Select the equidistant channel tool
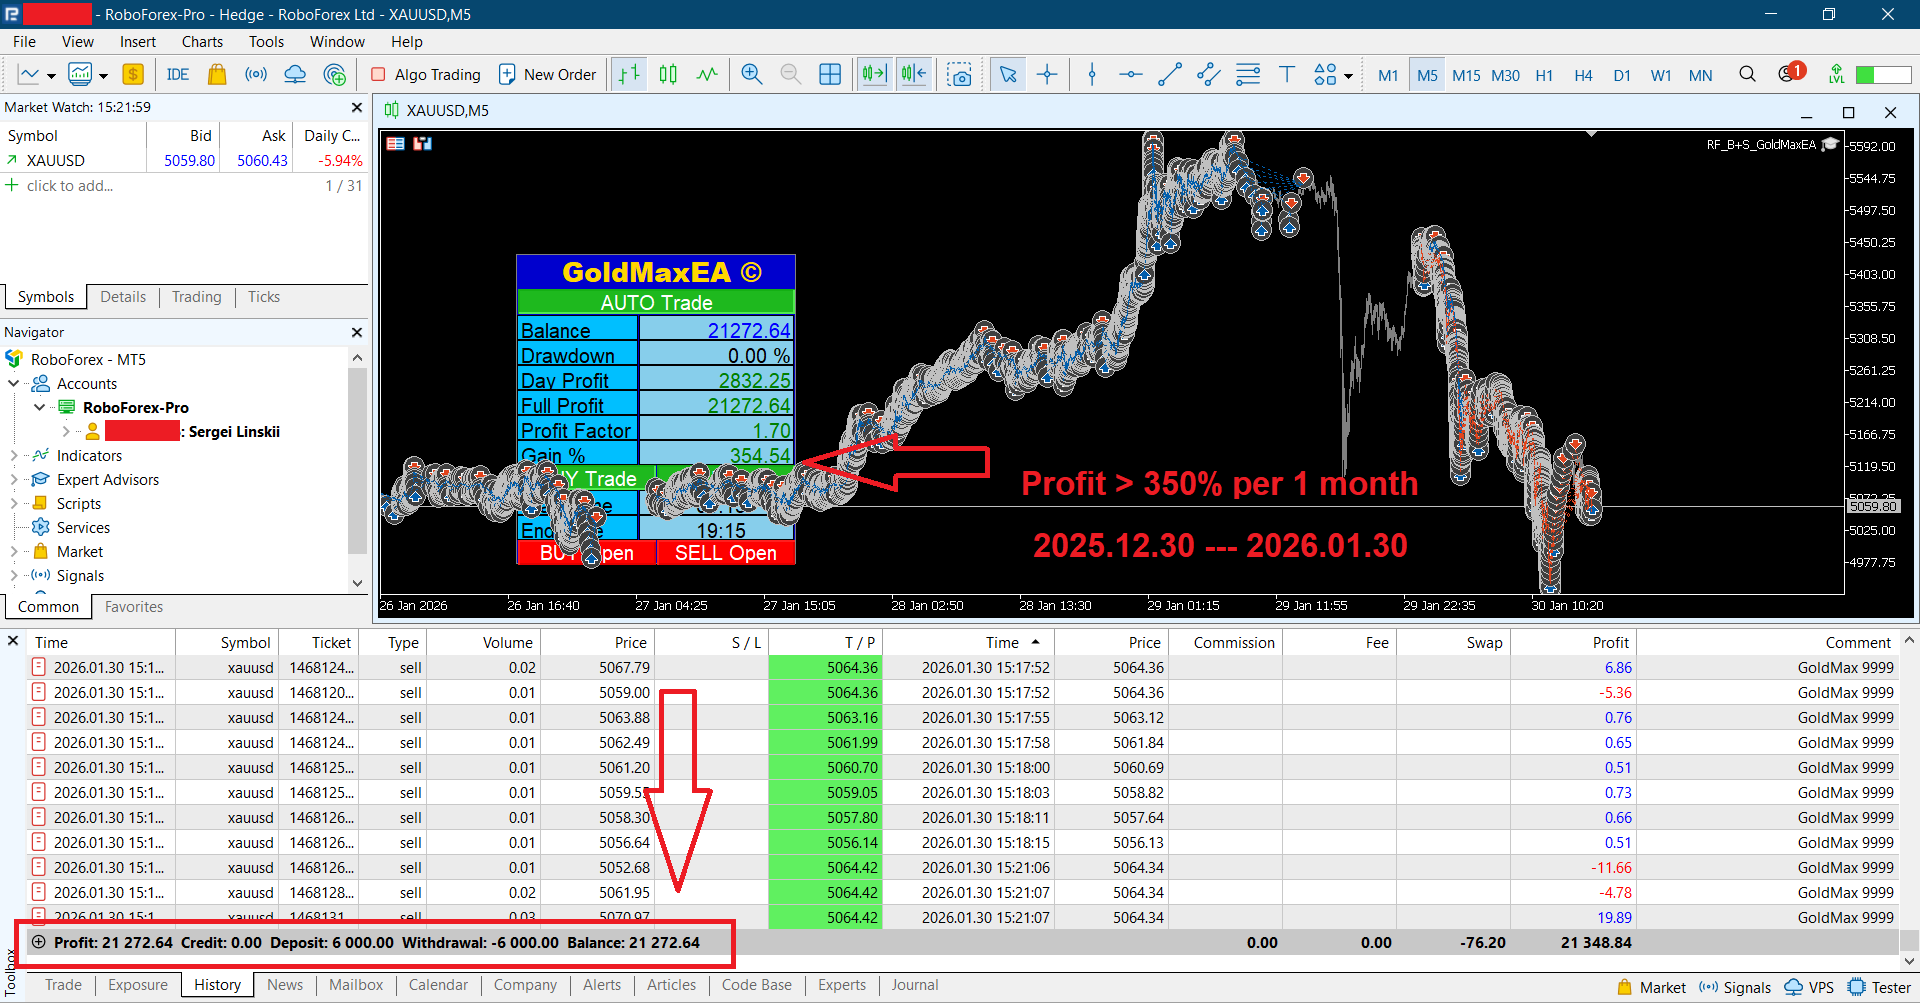The height and width of the screenshot is (1003, 1920). pyautogui.click(x=1208, y=74)
